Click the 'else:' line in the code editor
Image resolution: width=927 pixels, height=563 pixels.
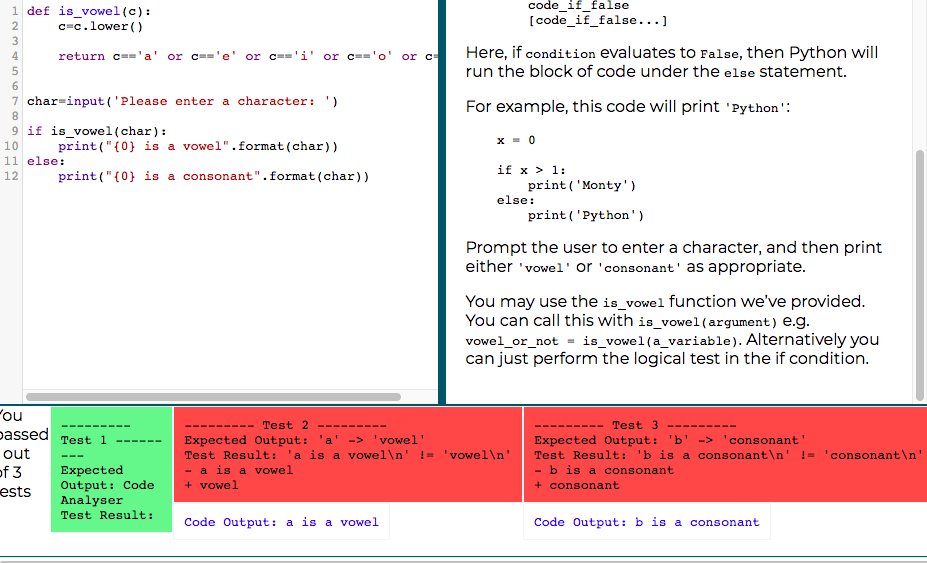click(x=46, y=161)
